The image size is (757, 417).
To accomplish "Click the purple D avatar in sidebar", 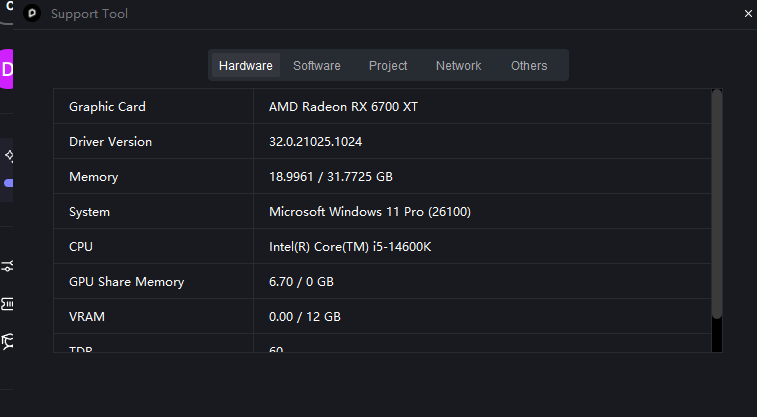I will [x=7, y=69].
